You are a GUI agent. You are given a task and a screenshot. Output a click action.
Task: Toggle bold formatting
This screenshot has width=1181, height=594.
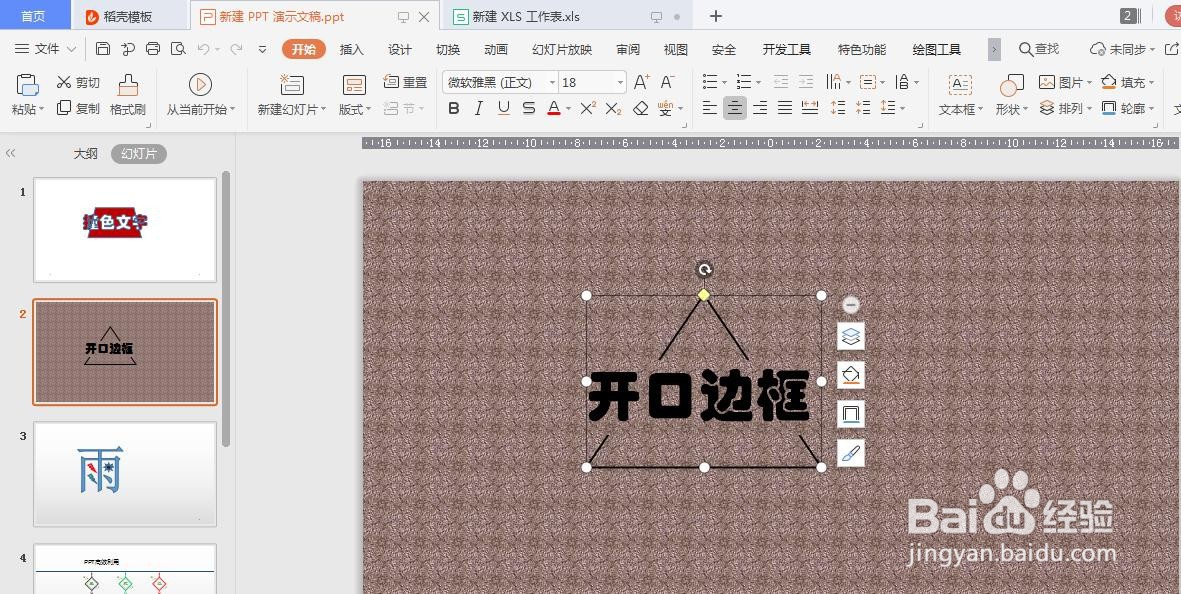click(453, 108)
